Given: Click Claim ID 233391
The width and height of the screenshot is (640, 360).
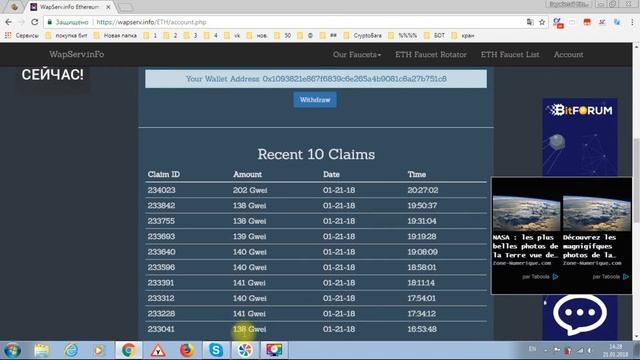Looking at the screenshot, I should coord(161,283).
